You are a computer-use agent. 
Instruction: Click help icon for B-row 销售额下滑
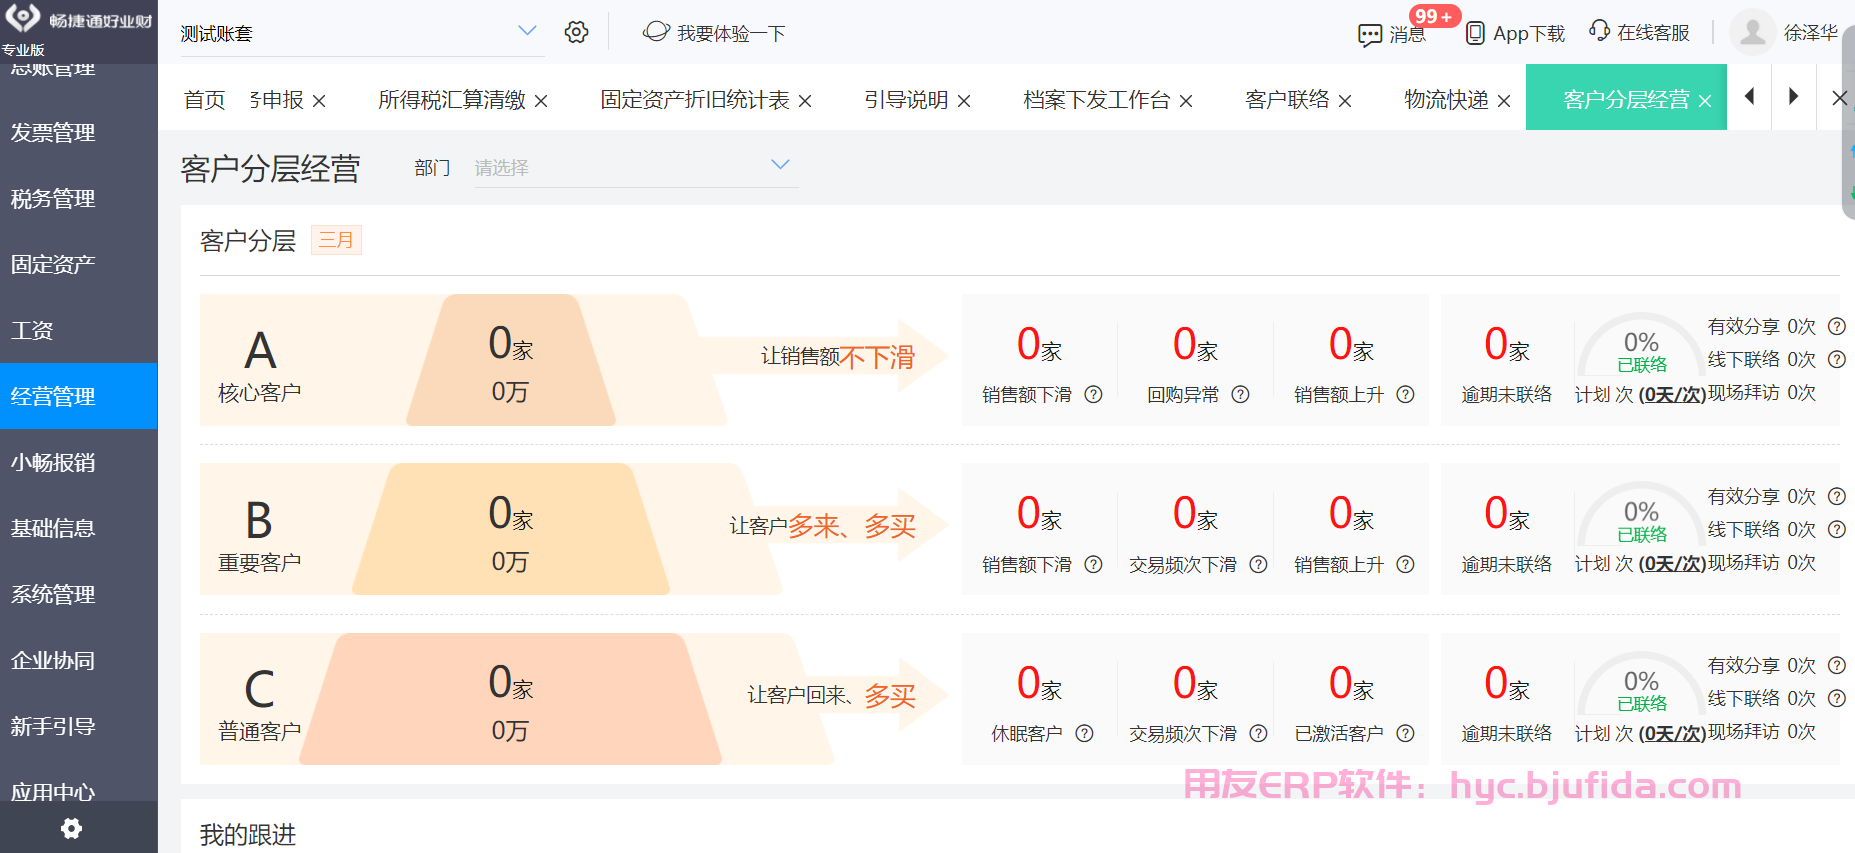[x=1094, y=564]
